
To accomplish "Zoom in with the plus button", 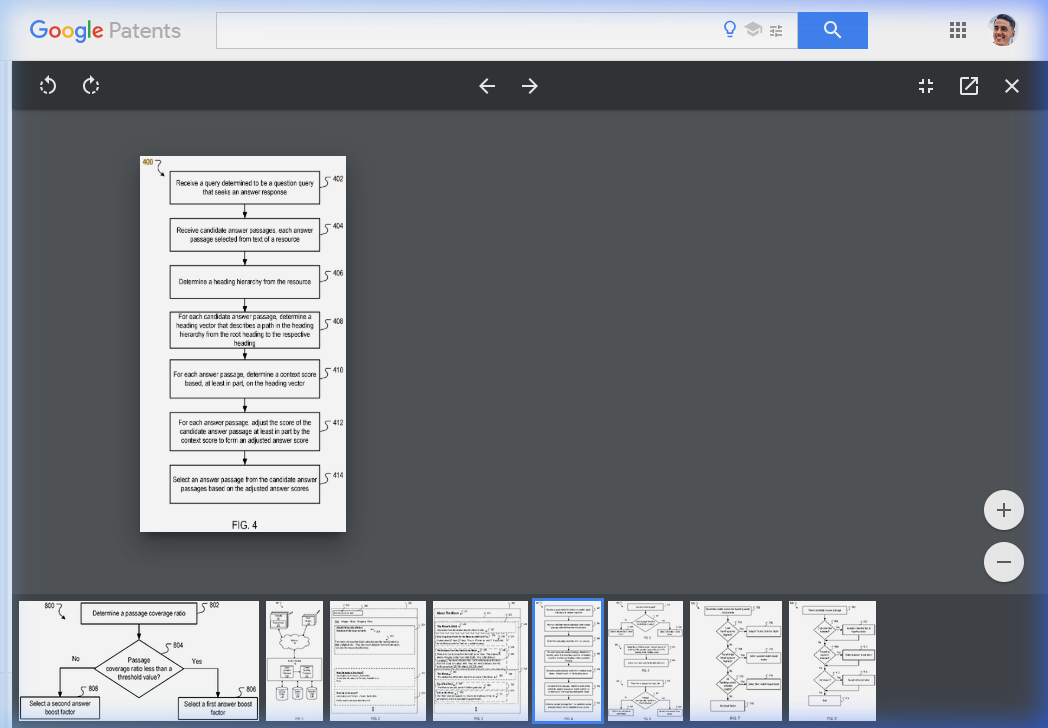I will 1003,510.
